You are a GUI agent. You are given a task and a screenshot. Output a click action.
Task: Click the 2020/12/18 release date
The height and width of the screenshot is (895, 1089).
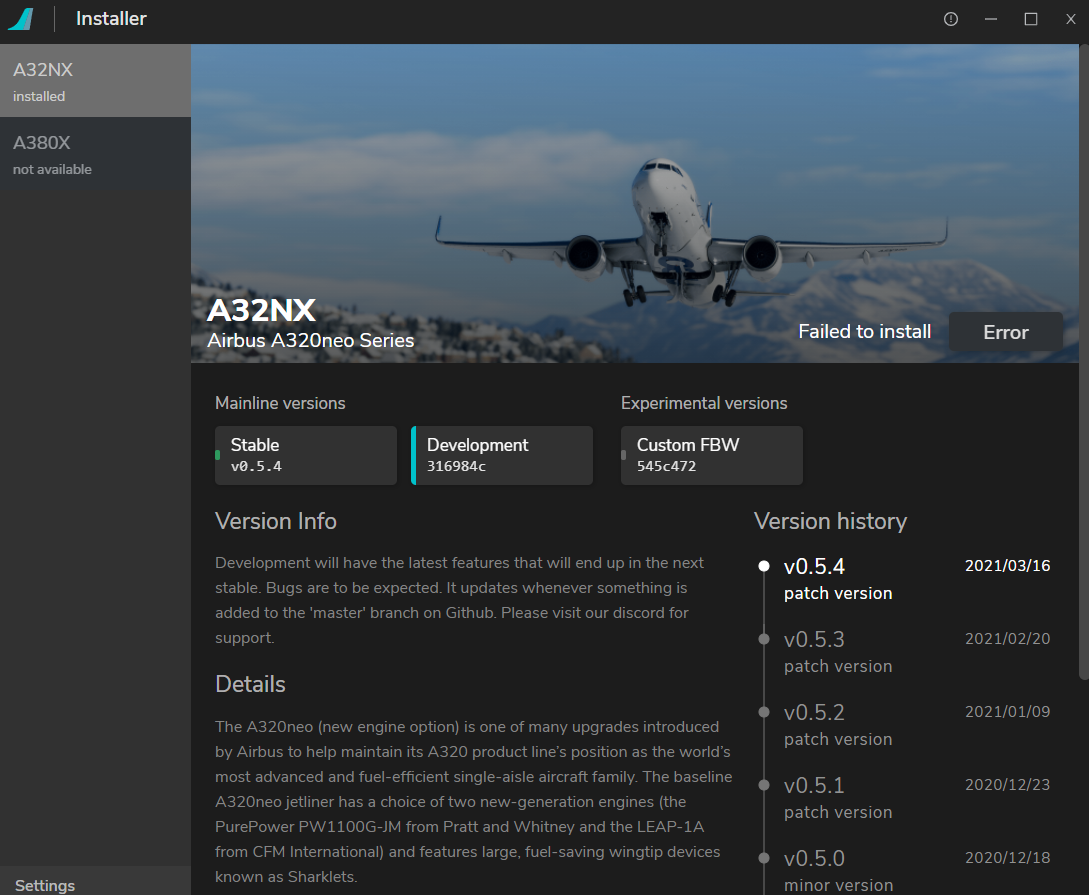[1007, 858]
